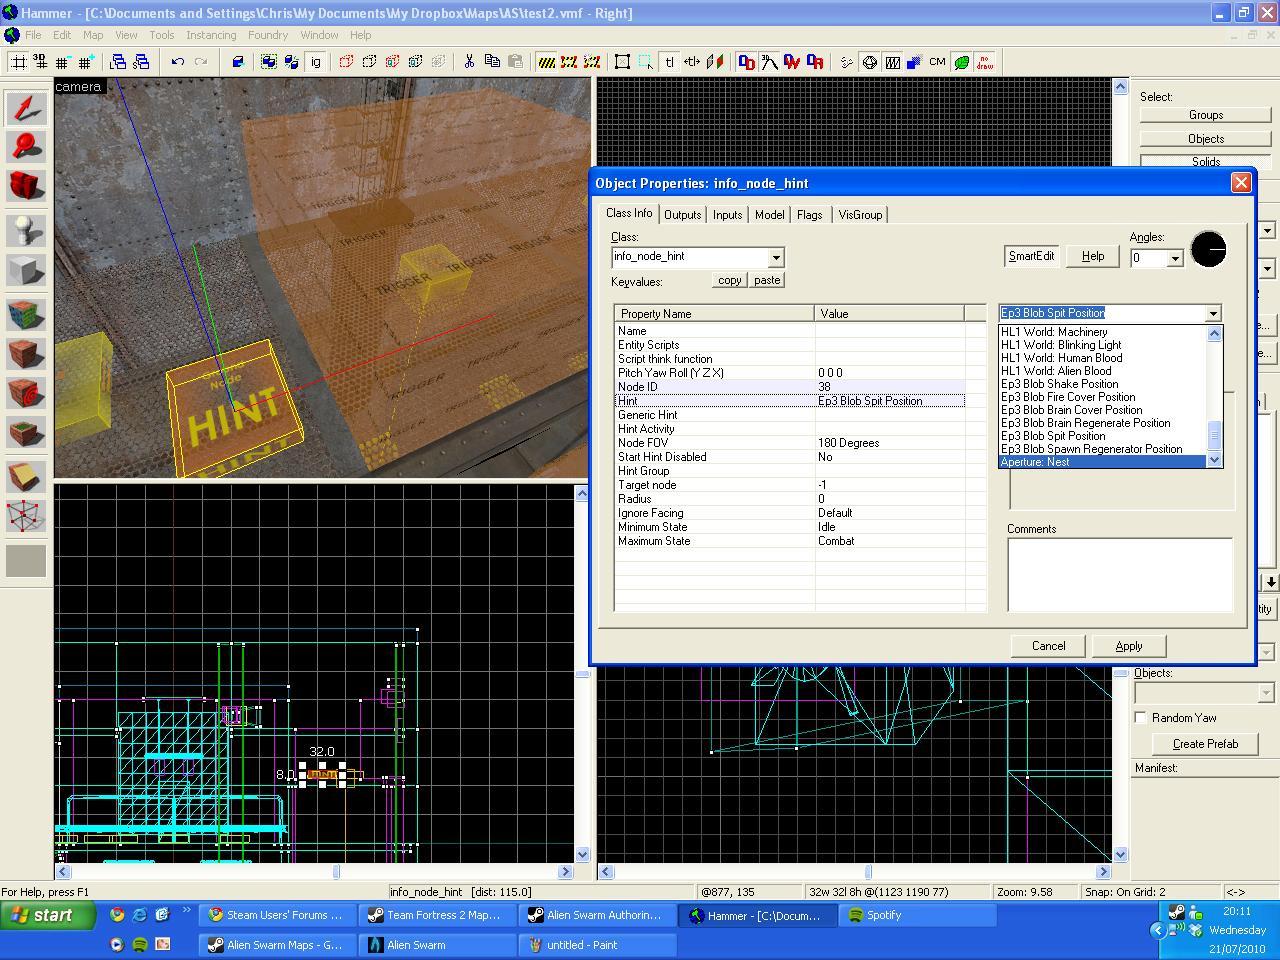
Task: Activate the Entity tool lightbulb icon
Action: tap(26, 230)
